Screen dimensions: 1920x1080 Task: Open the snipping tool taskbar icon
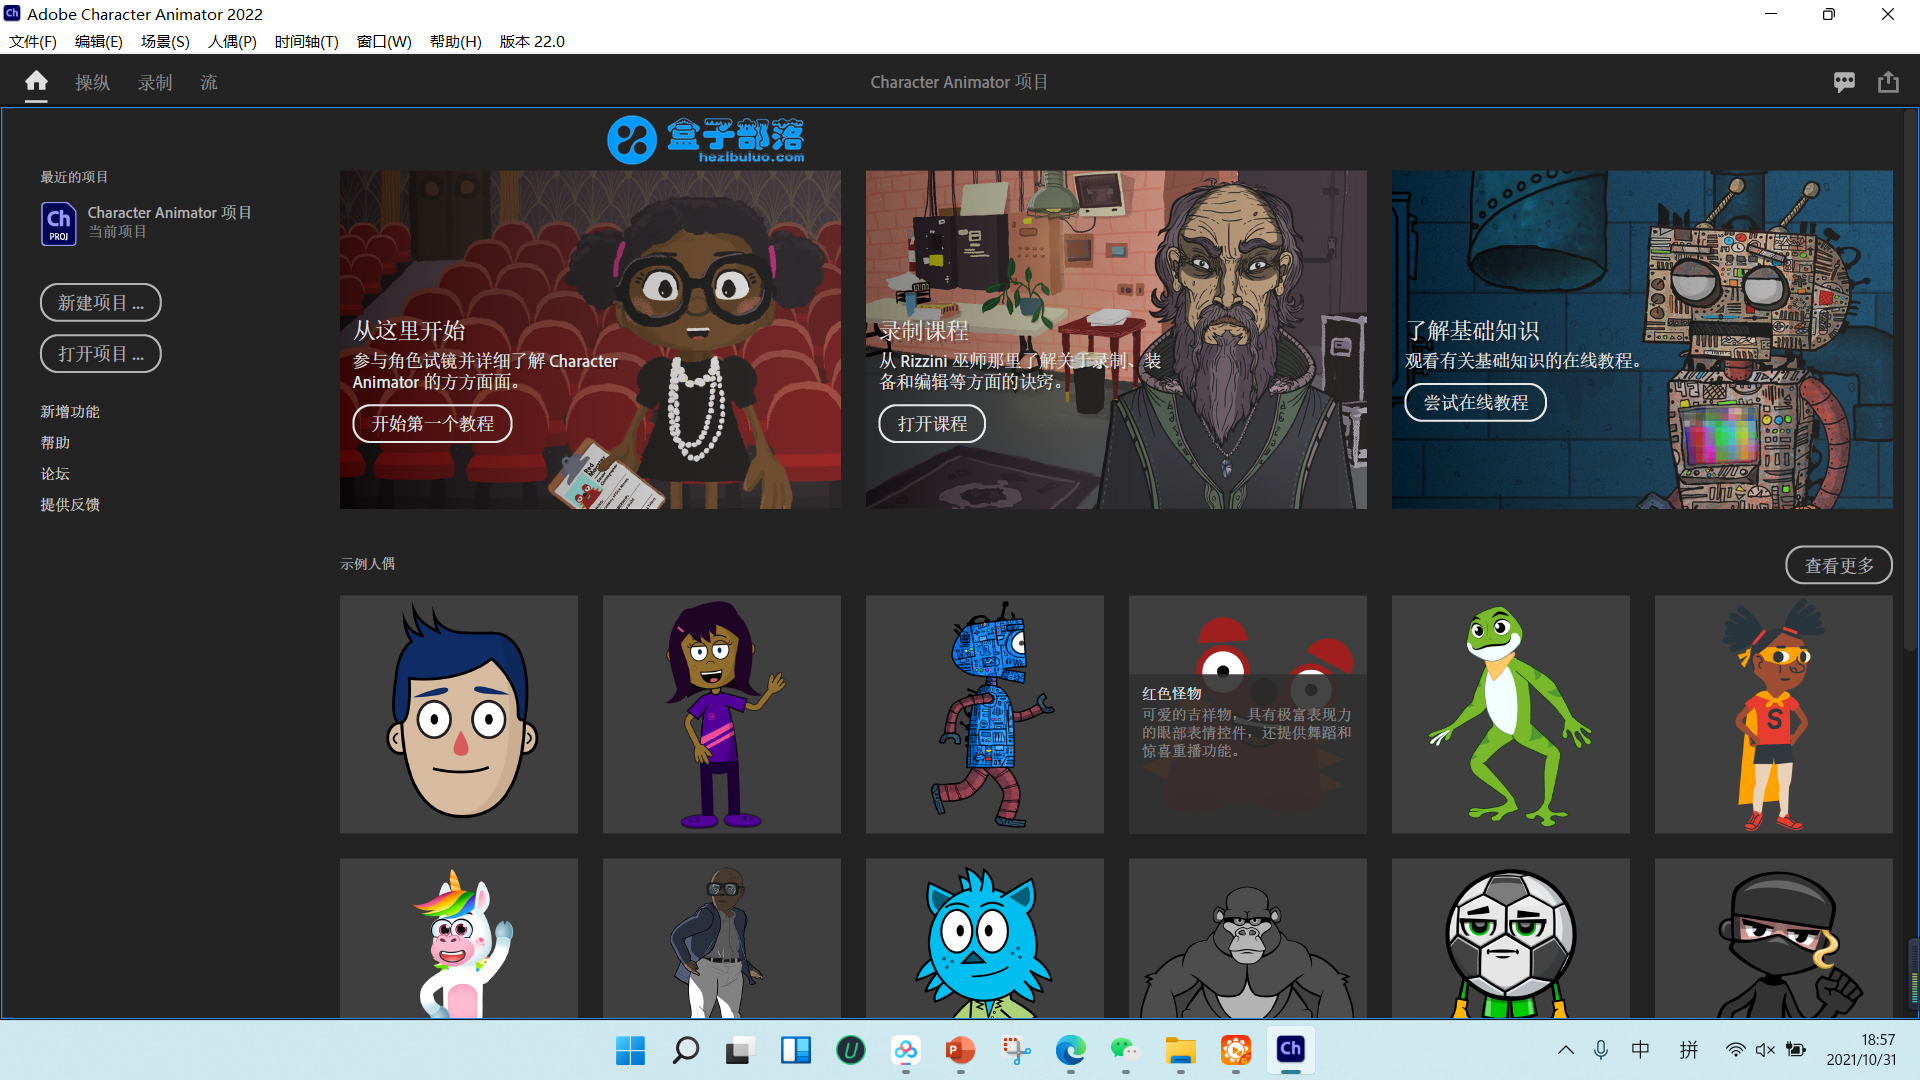pyautogui.click(x=1015, y=1050)
